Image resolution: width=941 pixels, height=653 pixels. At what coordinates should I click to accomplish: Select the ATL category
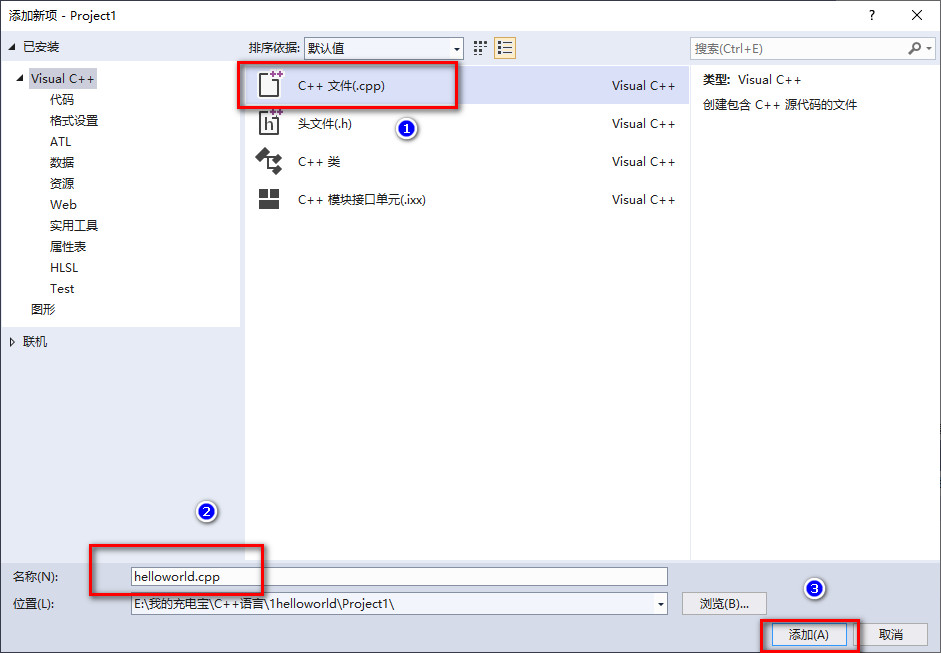point(62,141)
